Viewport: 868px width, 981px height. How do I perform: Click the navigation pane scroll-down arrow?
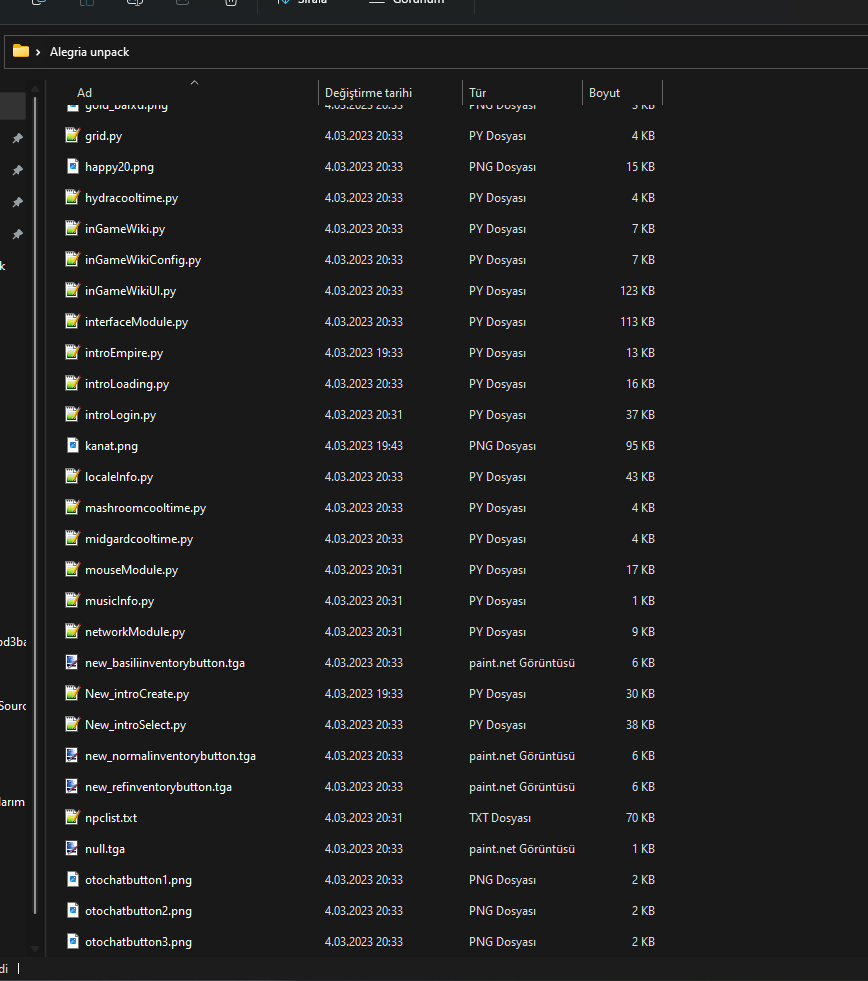pyautogui.click(x=35, y=949)
